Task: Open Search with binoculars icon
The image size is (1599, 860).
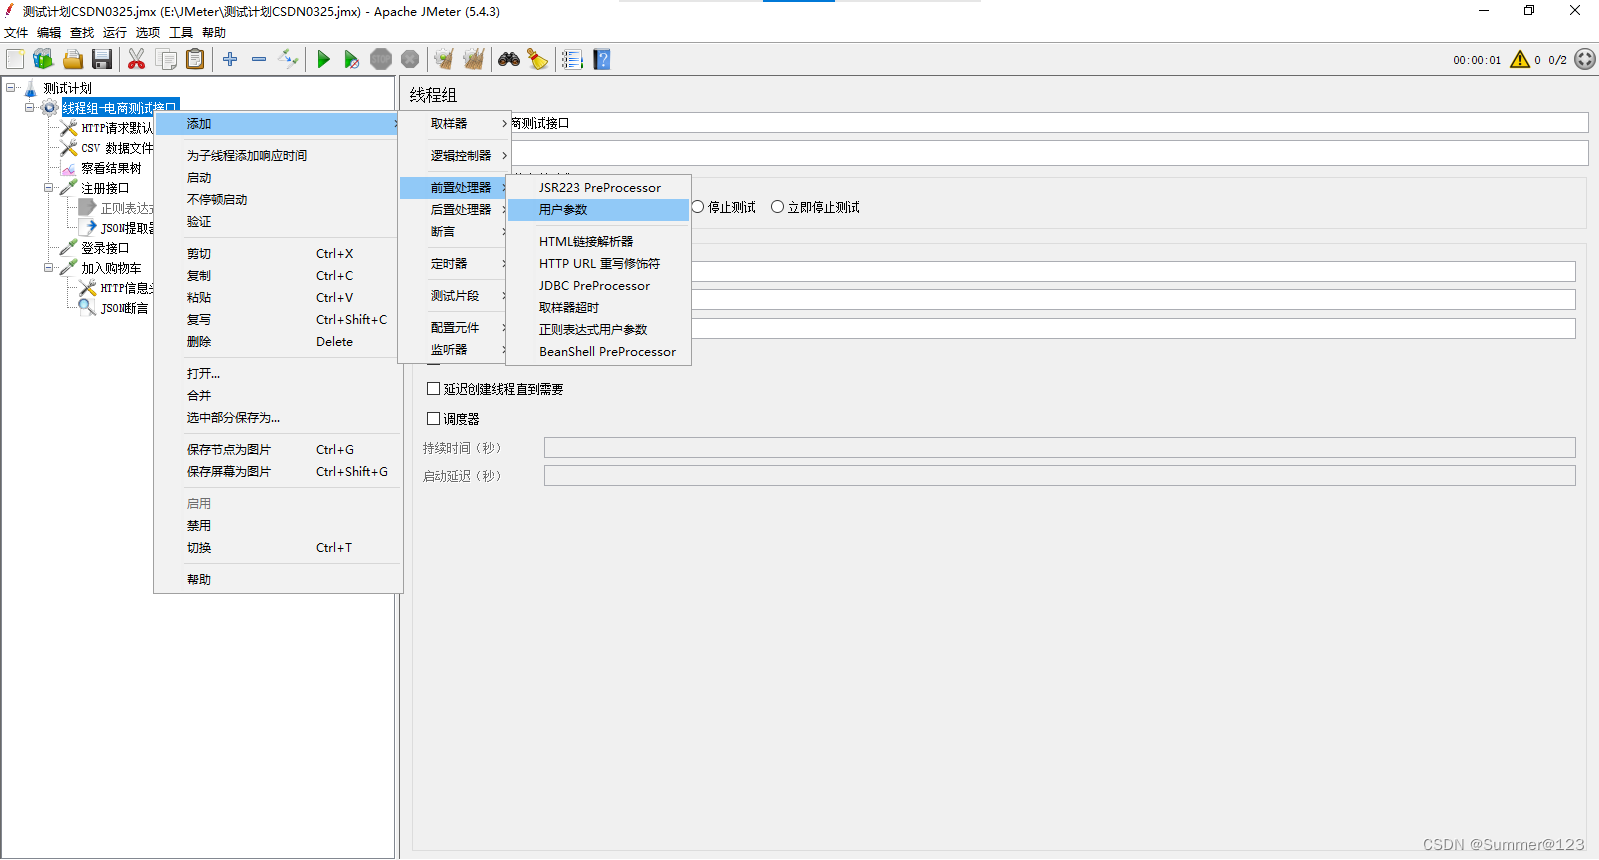Action: coord(509,60)
